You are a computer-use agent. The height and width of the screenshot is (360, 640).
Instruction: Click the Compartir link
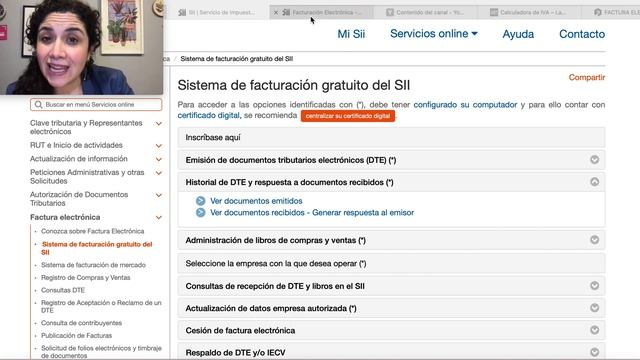[x=587, y=77]
